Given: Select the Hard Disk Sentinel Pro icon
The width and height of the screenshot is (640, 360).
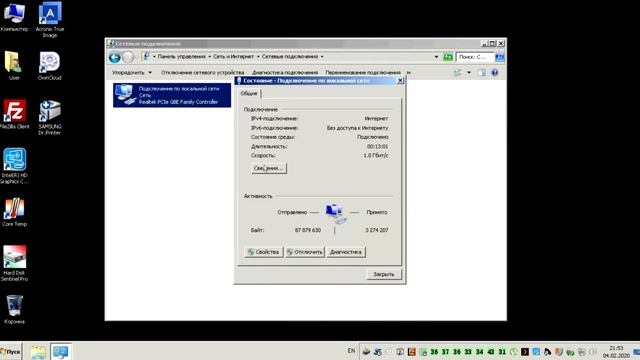Looking at the screenshot, I should [15, 263].
